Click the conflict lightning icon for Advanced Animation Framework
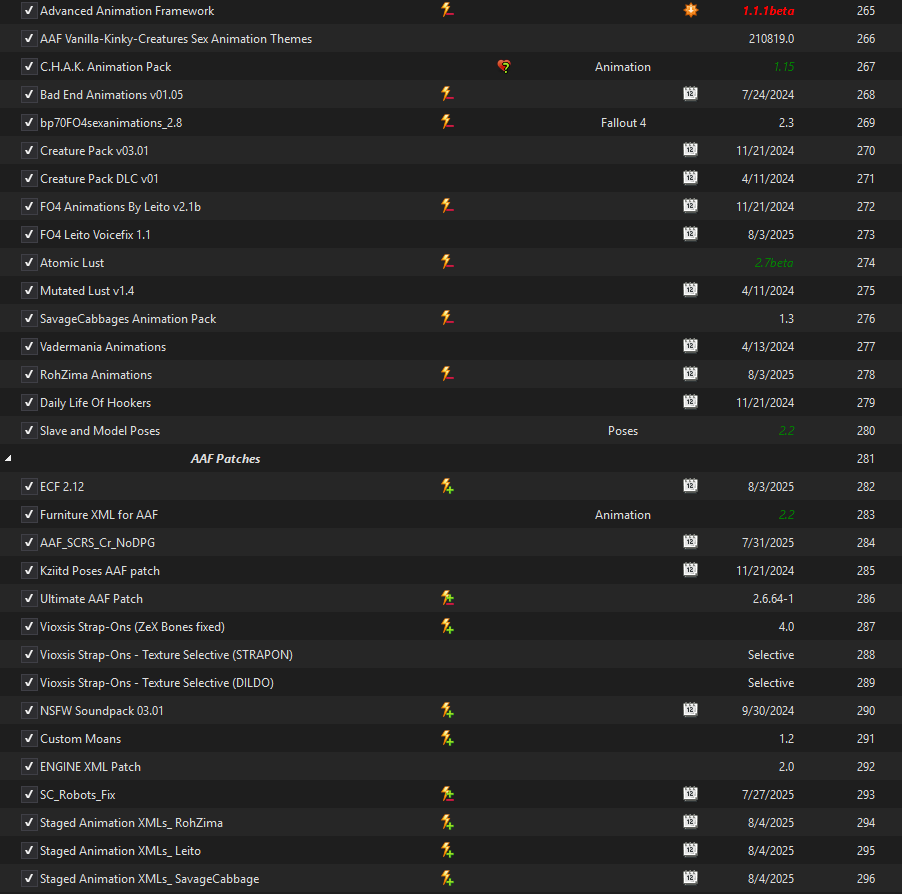This screenshot has height=894, width=902. point(447,10)
